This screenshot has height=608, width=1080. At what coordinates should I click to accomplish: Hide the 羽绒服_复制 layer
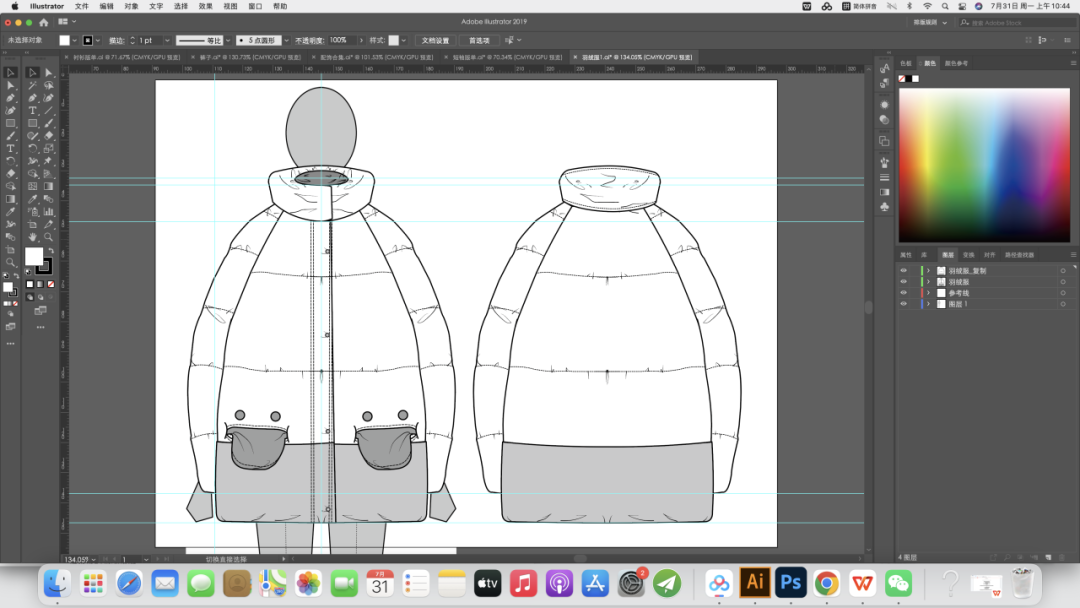[x=904, y=271]
